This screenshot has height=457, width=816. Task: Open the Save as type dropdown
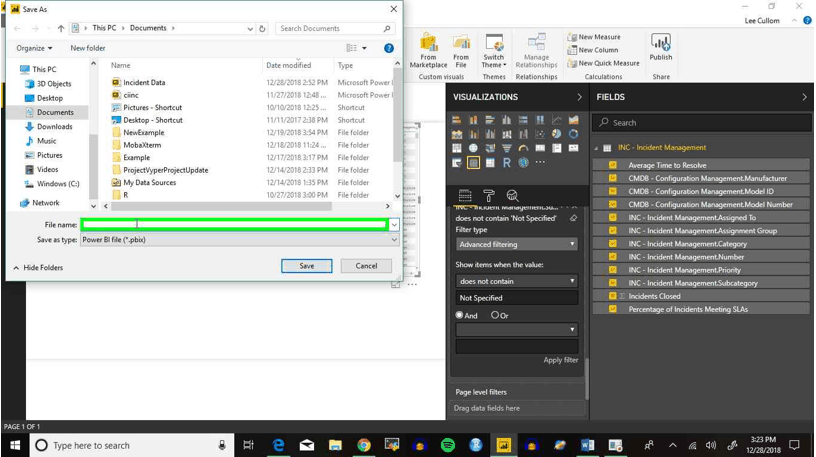point(394,239)
